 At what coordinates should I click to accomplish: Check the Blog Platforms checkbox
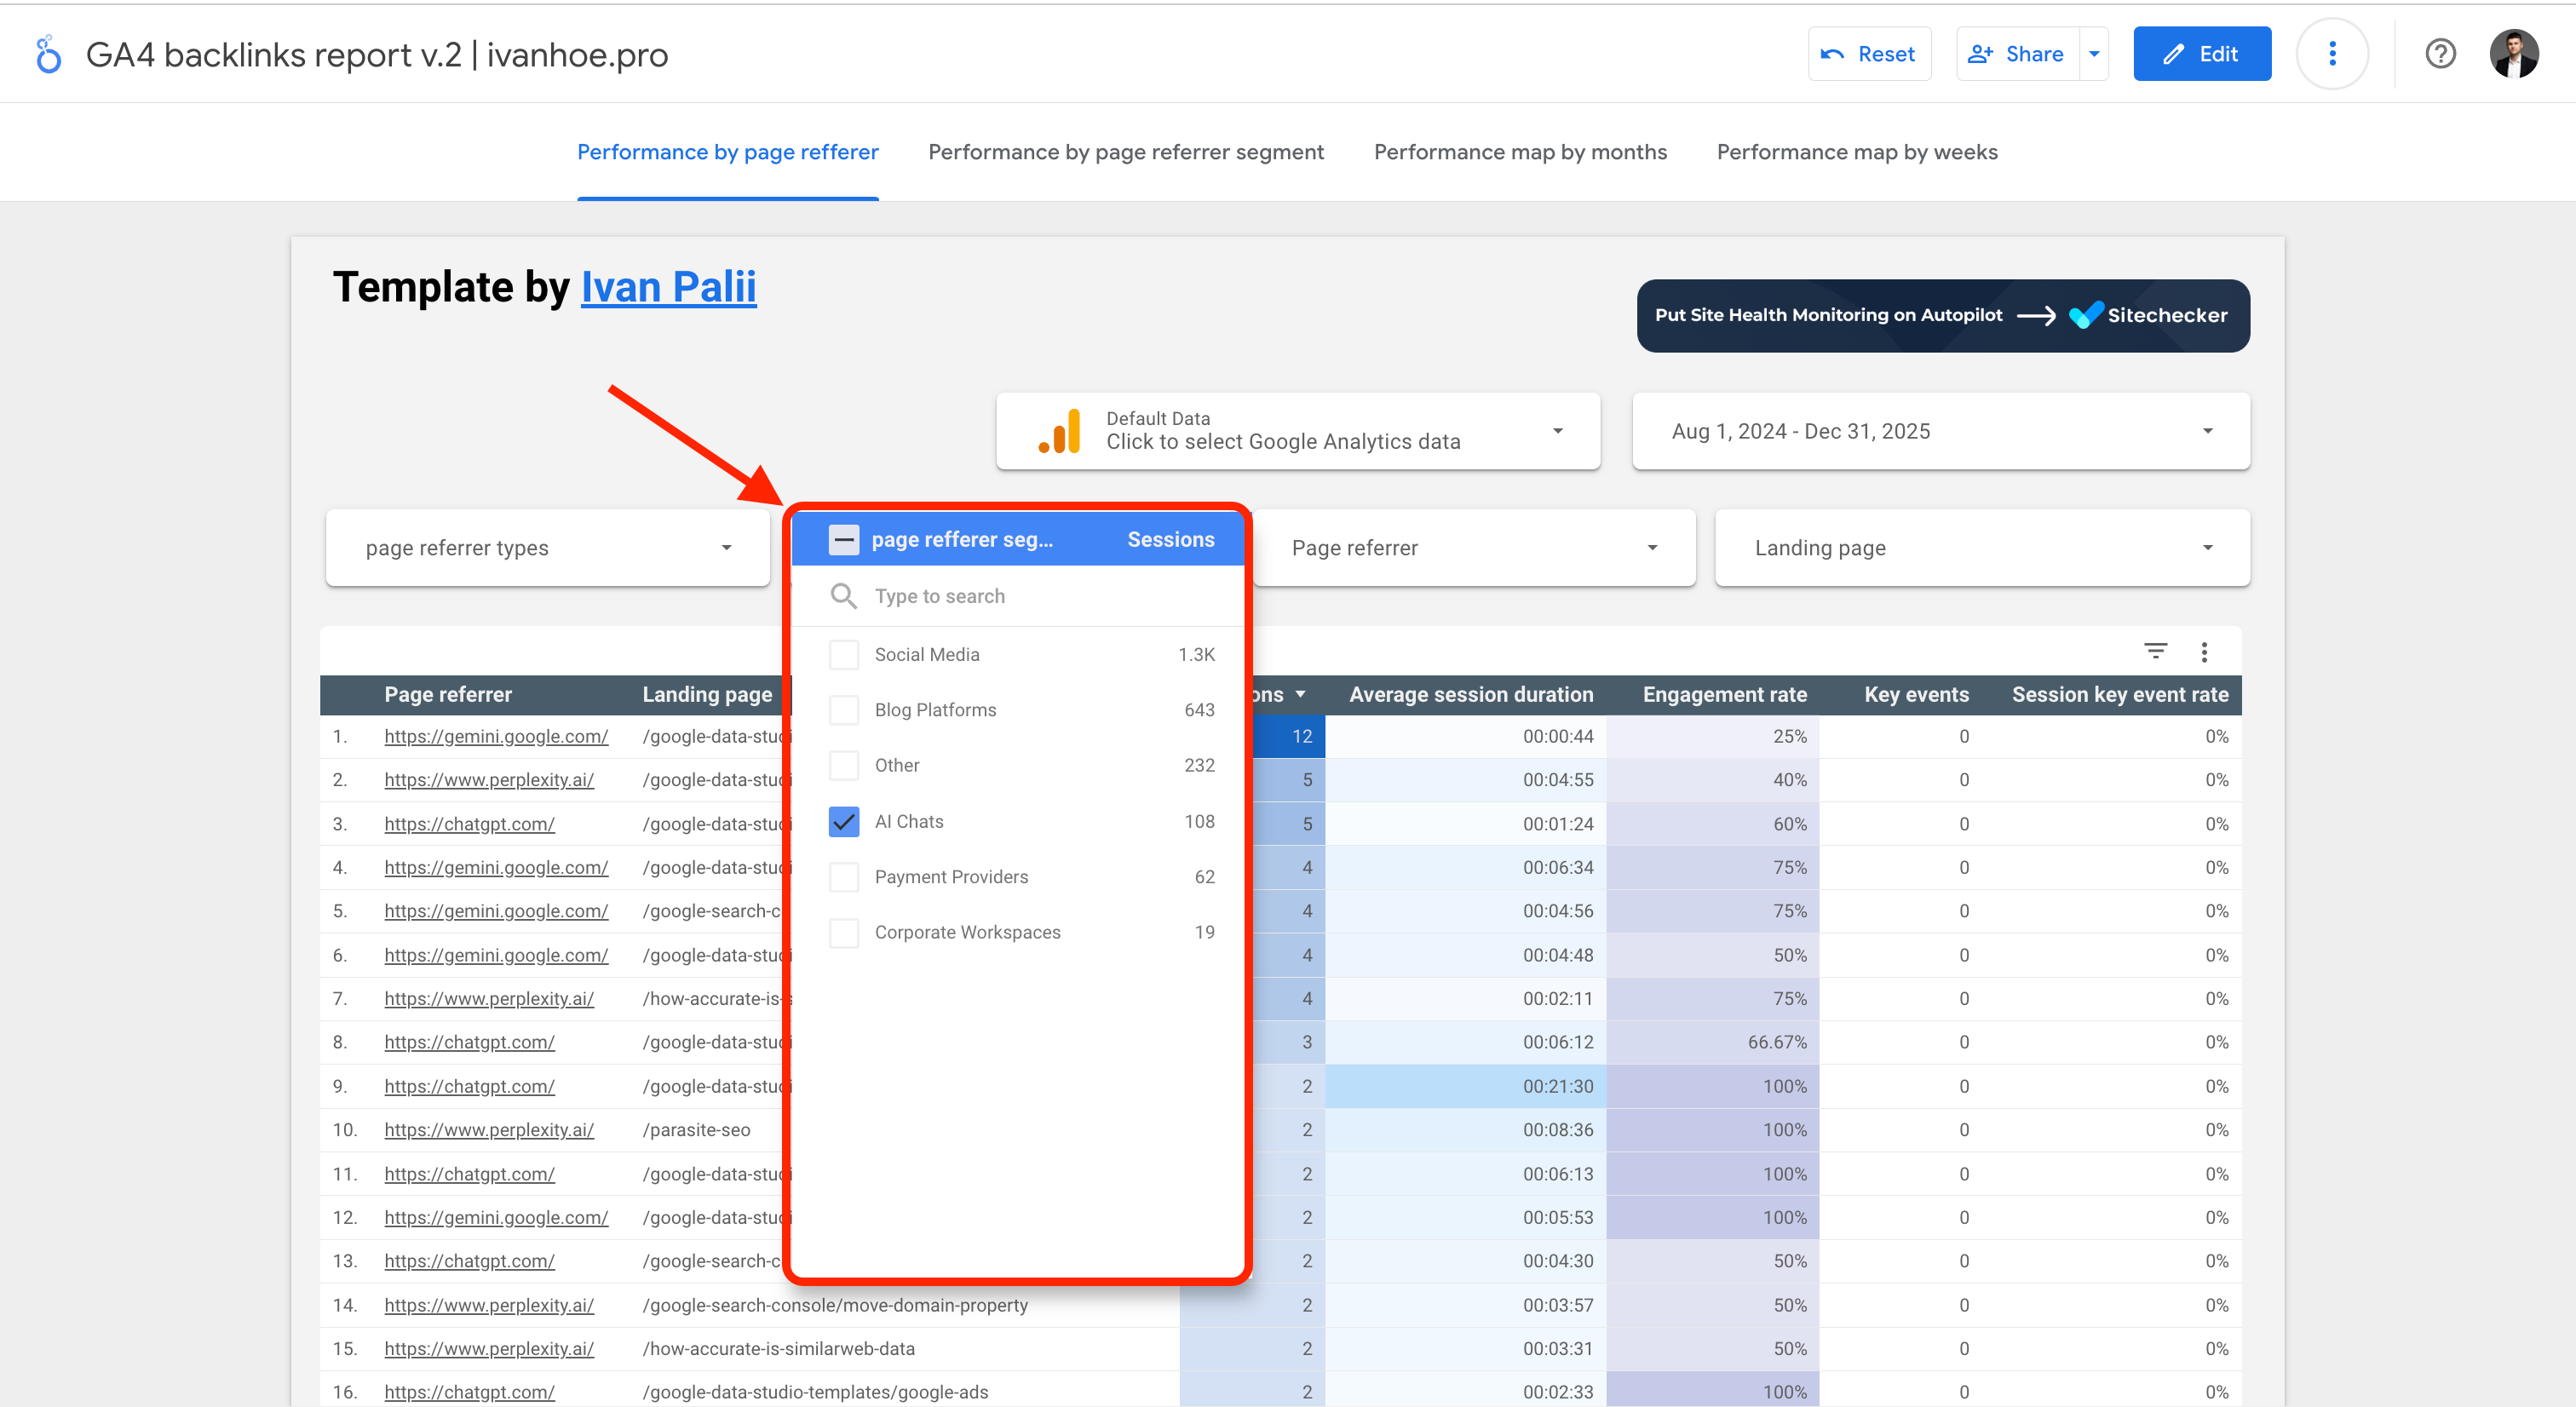pos(844,710)
